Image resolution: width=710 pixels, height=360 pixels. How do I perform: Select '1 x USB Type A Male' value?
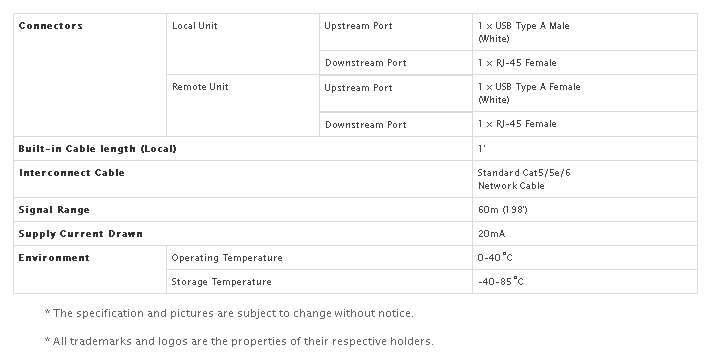523,32
